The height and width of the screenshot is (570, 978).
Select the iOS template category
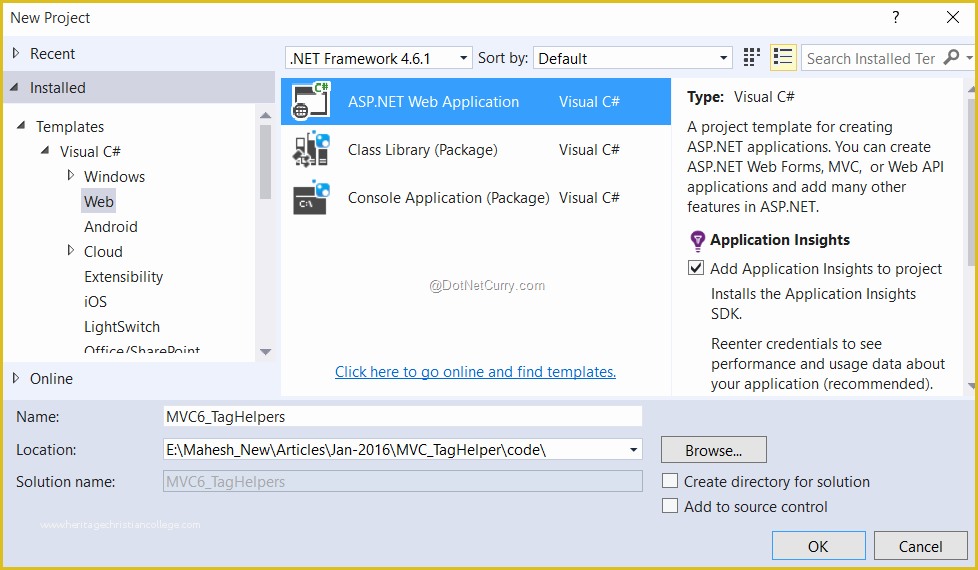pos(95,301)
